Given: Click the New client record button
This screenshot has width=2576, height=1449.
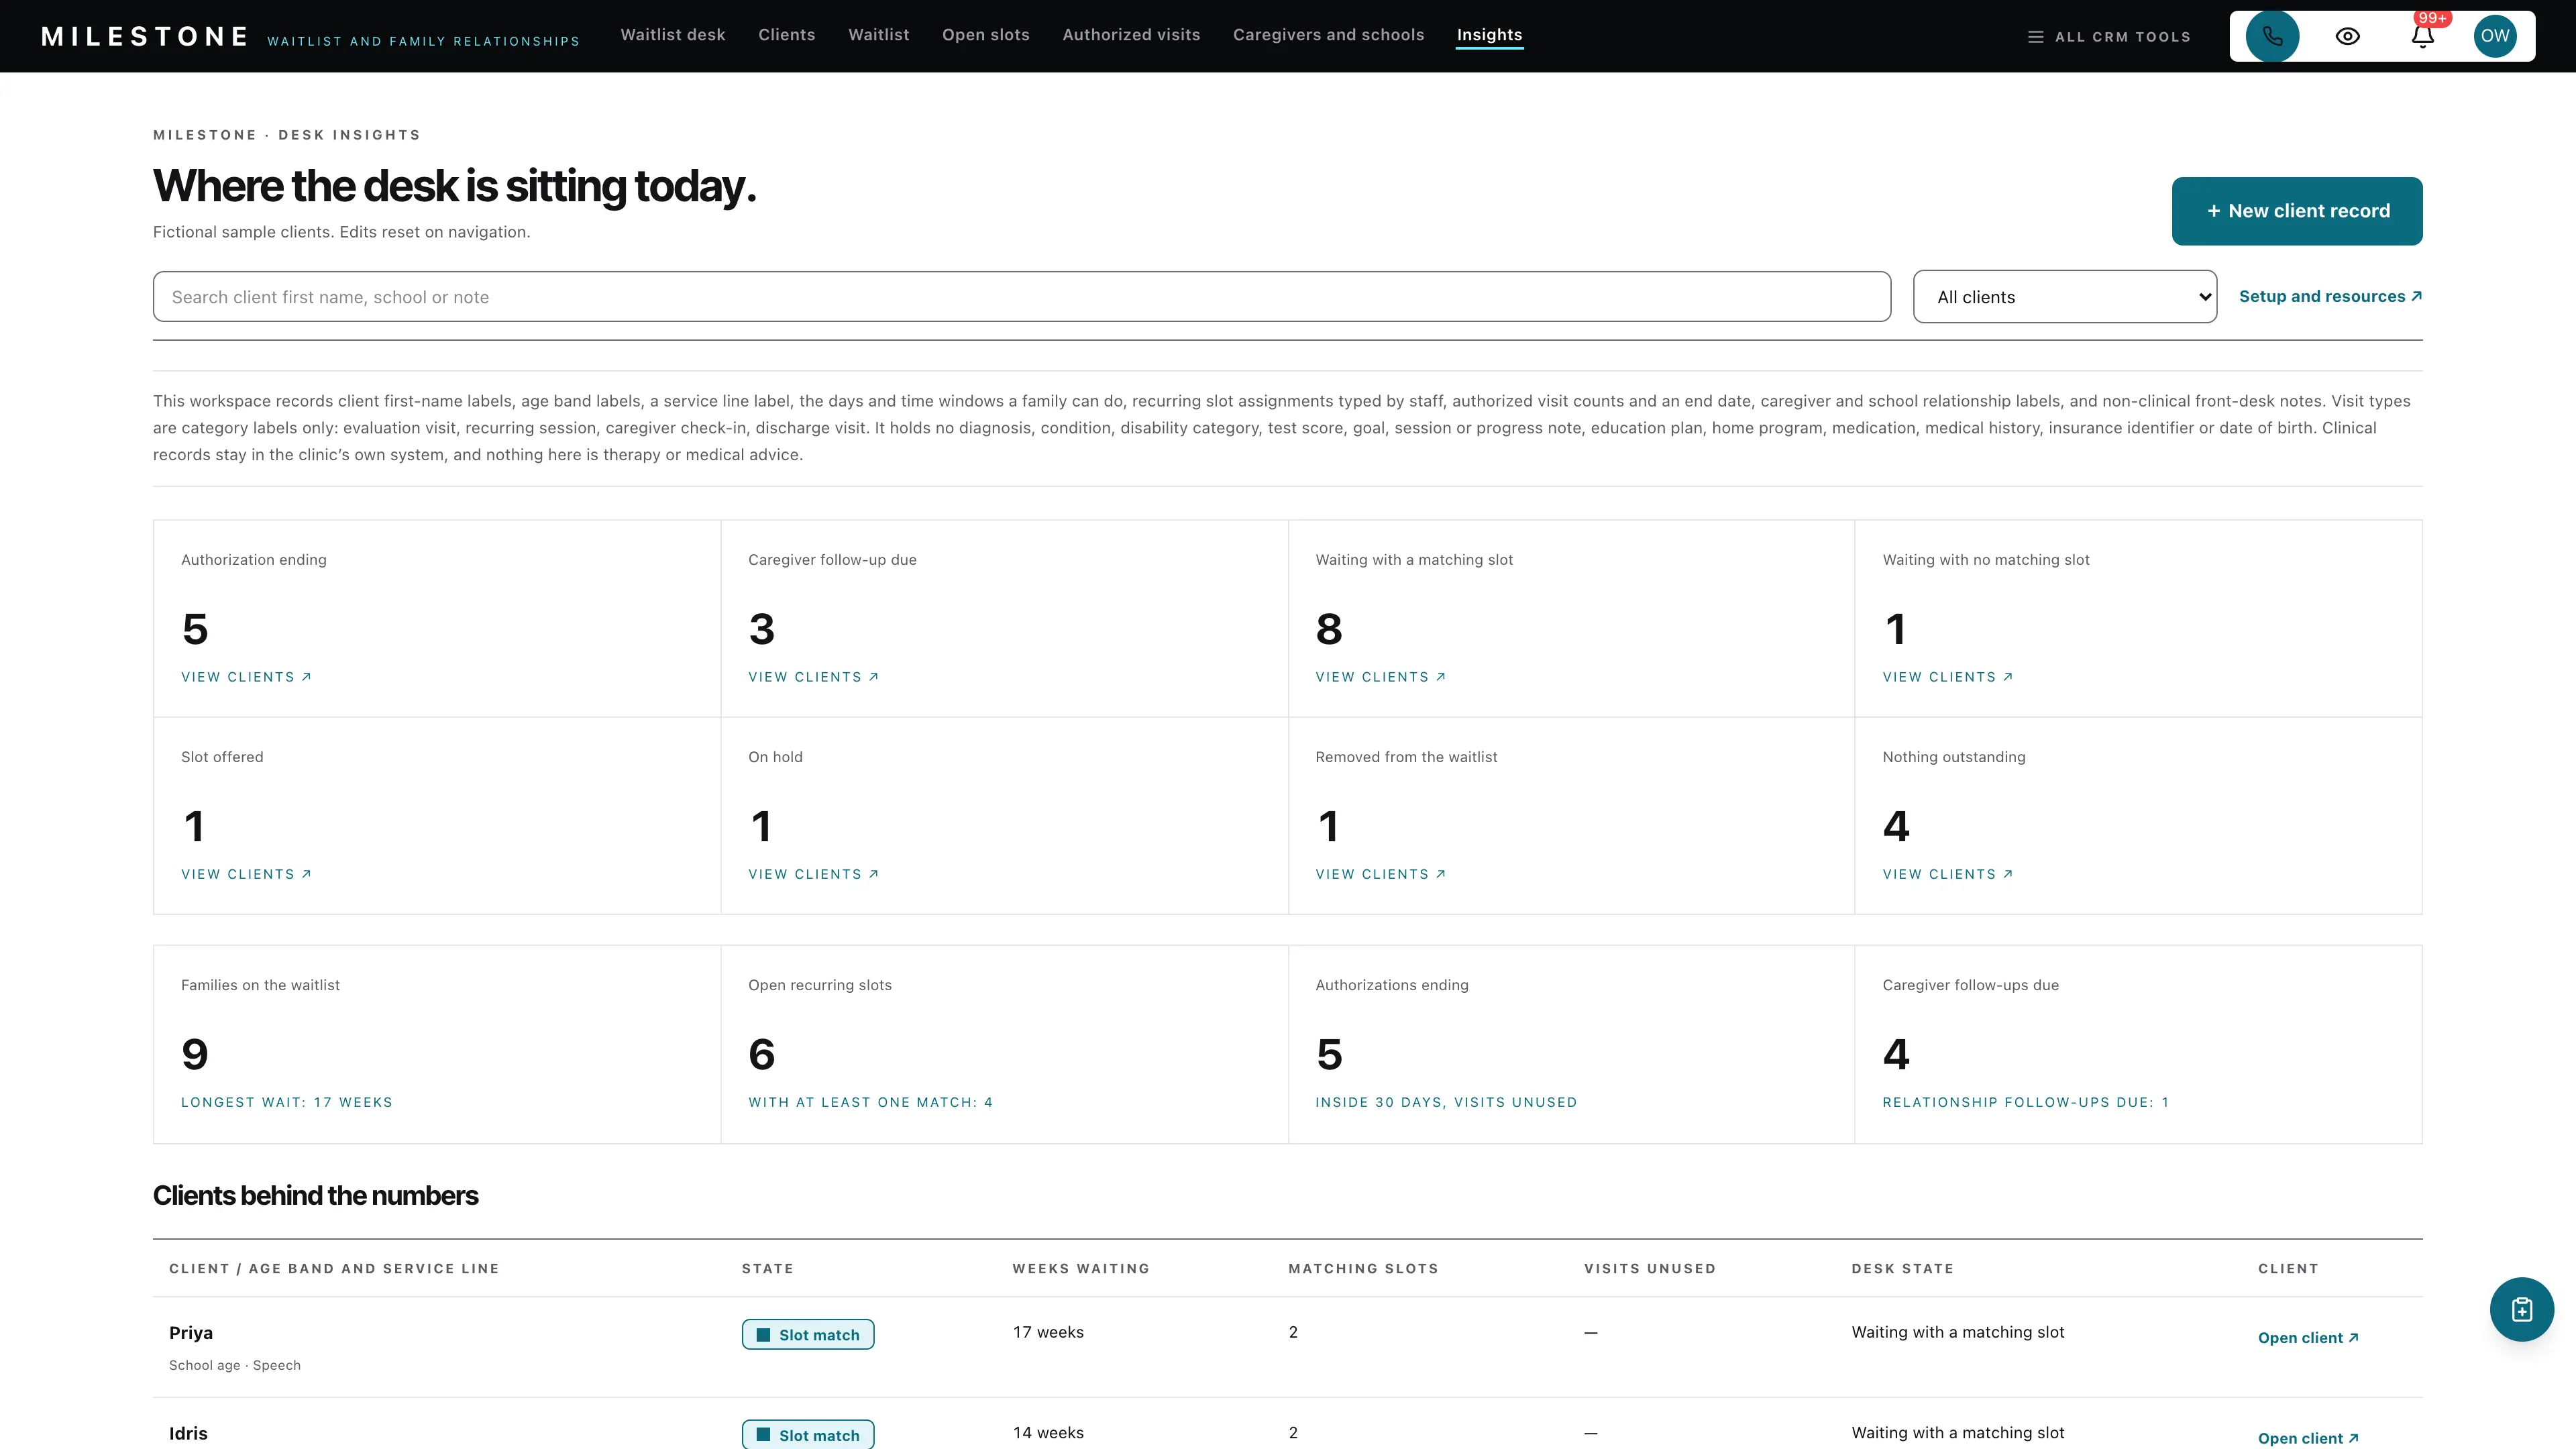Looking at the screenshot, I should [x=2297, y=211].
